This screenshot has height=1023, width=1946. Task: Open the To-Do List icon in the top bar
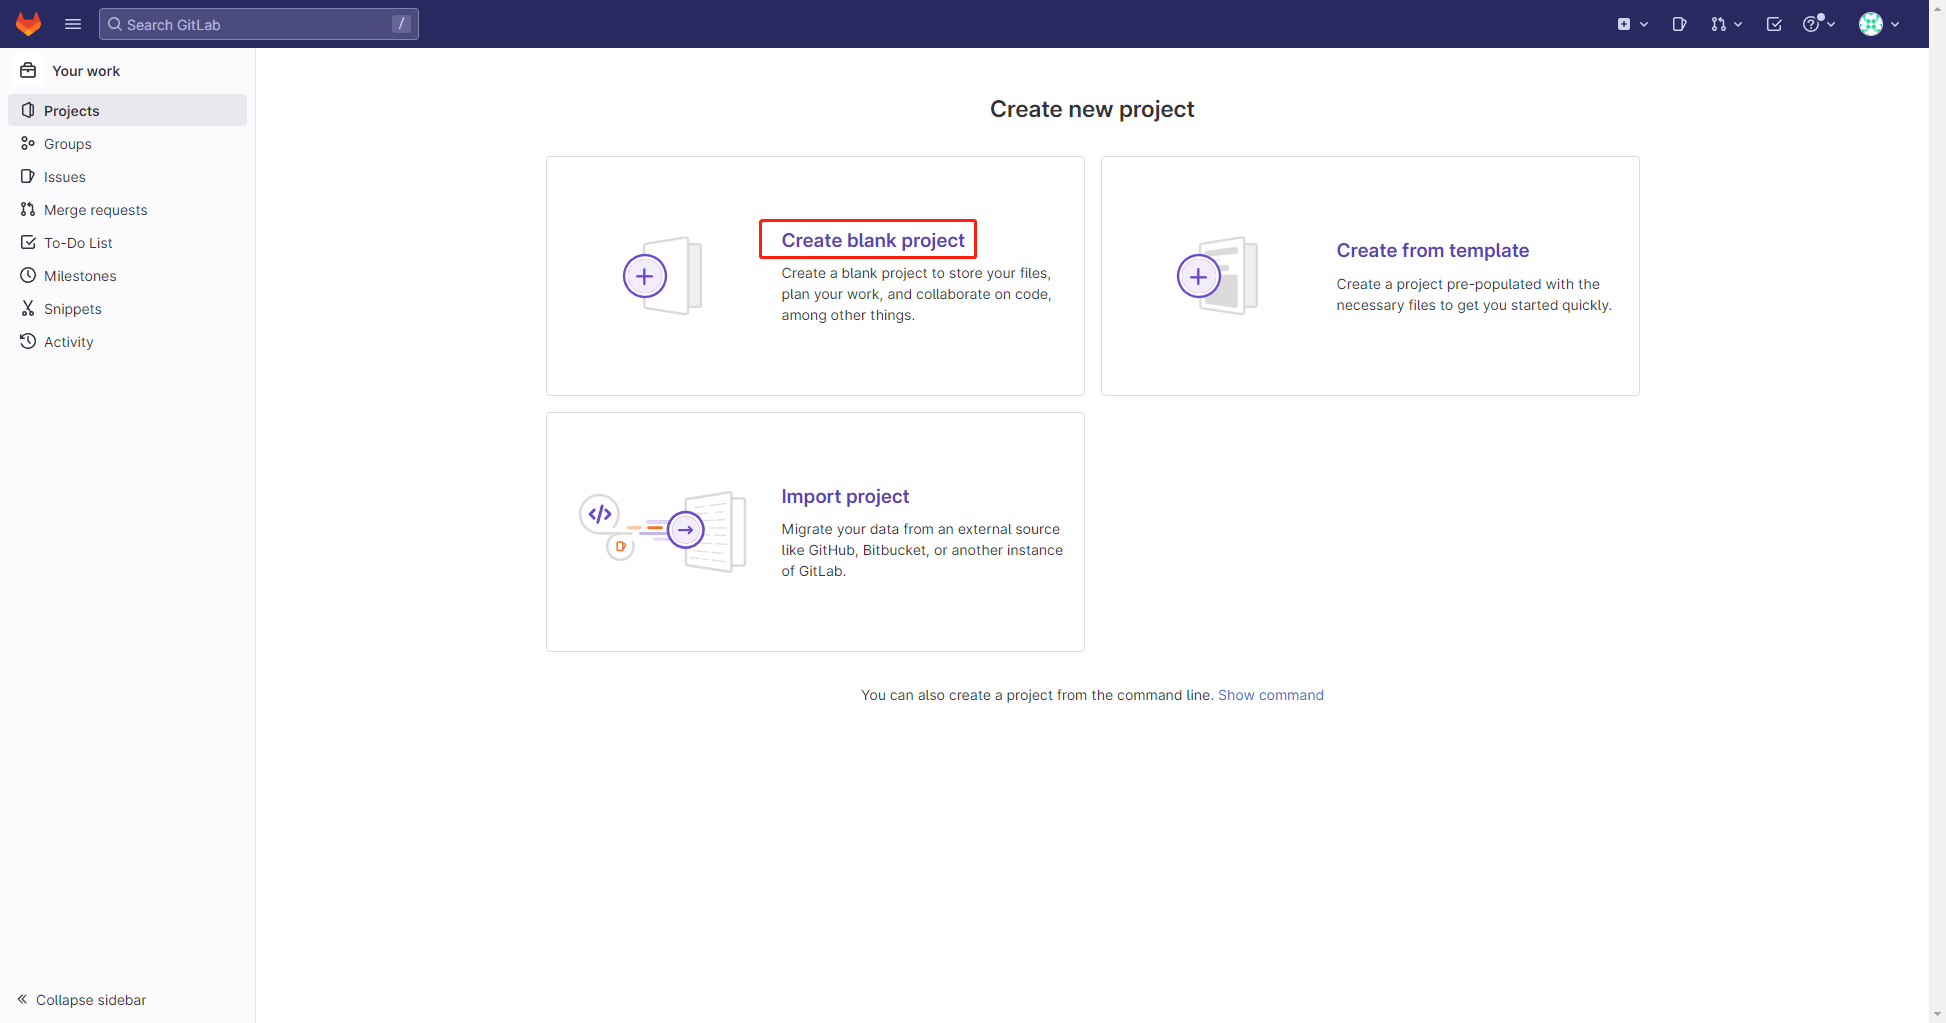[x=1774, y=24]
